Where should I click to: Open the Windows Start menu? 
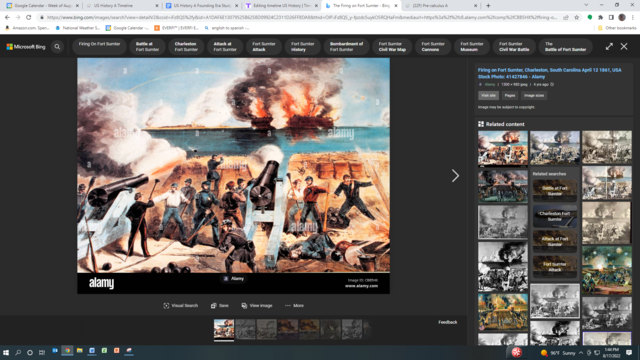click(6, 352)
